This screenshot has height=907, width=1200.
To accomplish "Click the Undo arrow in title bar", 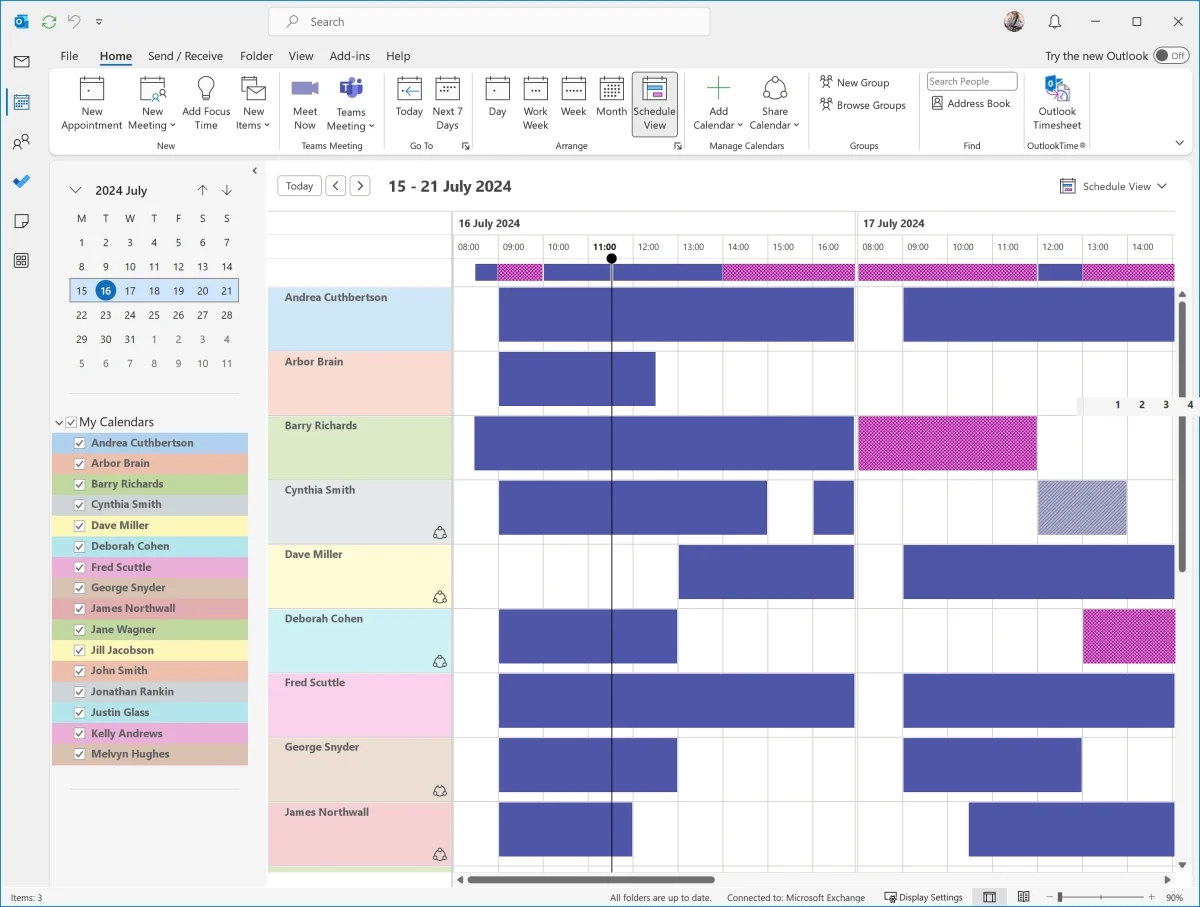I will pos(74,21).
